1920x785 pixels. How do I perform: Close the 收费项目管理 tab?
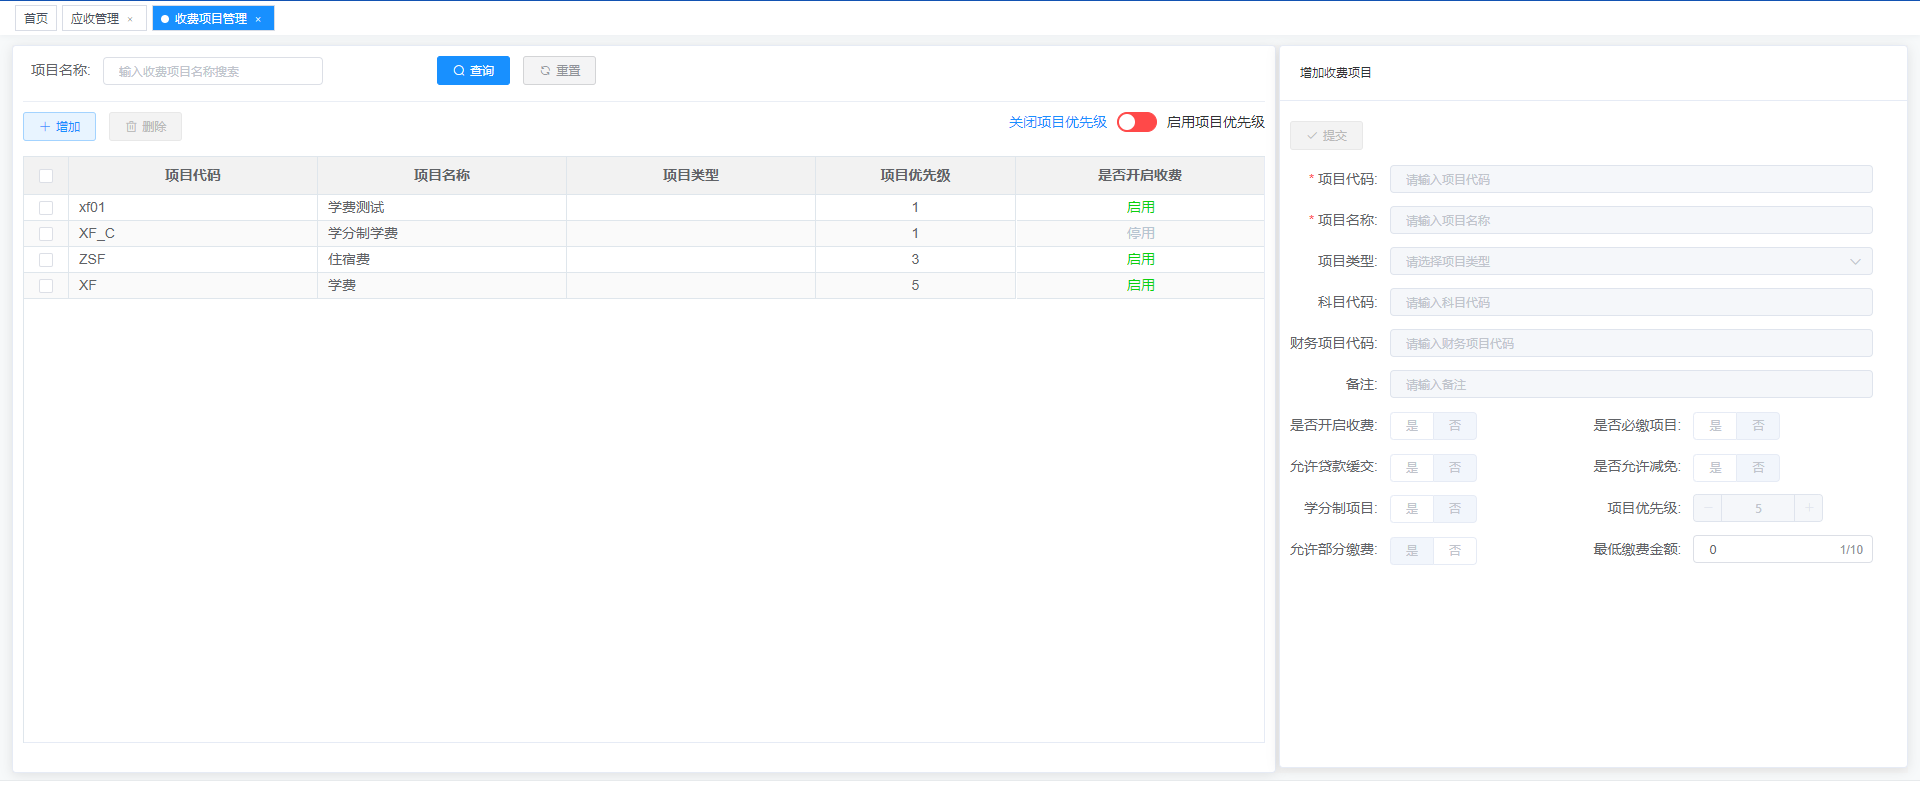[258, 19]
